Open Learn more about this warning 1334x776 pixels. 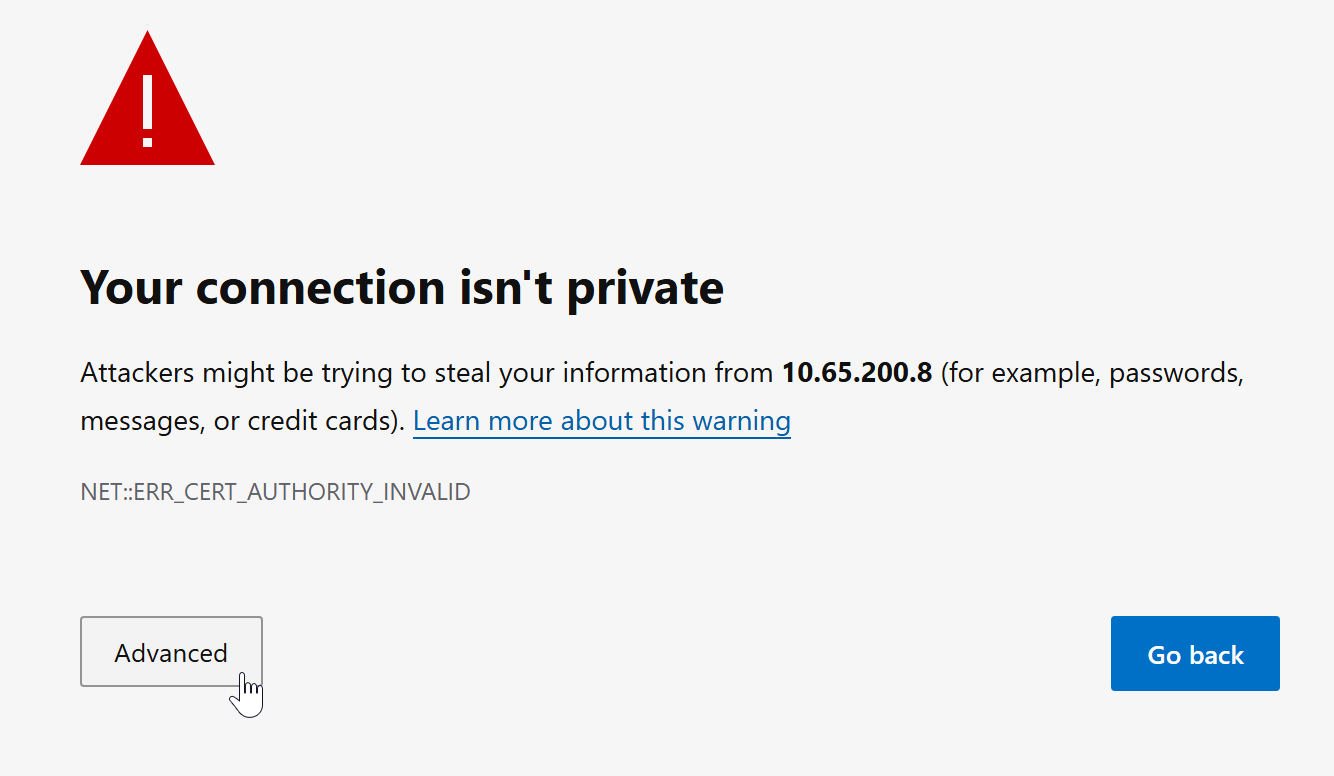602,421
